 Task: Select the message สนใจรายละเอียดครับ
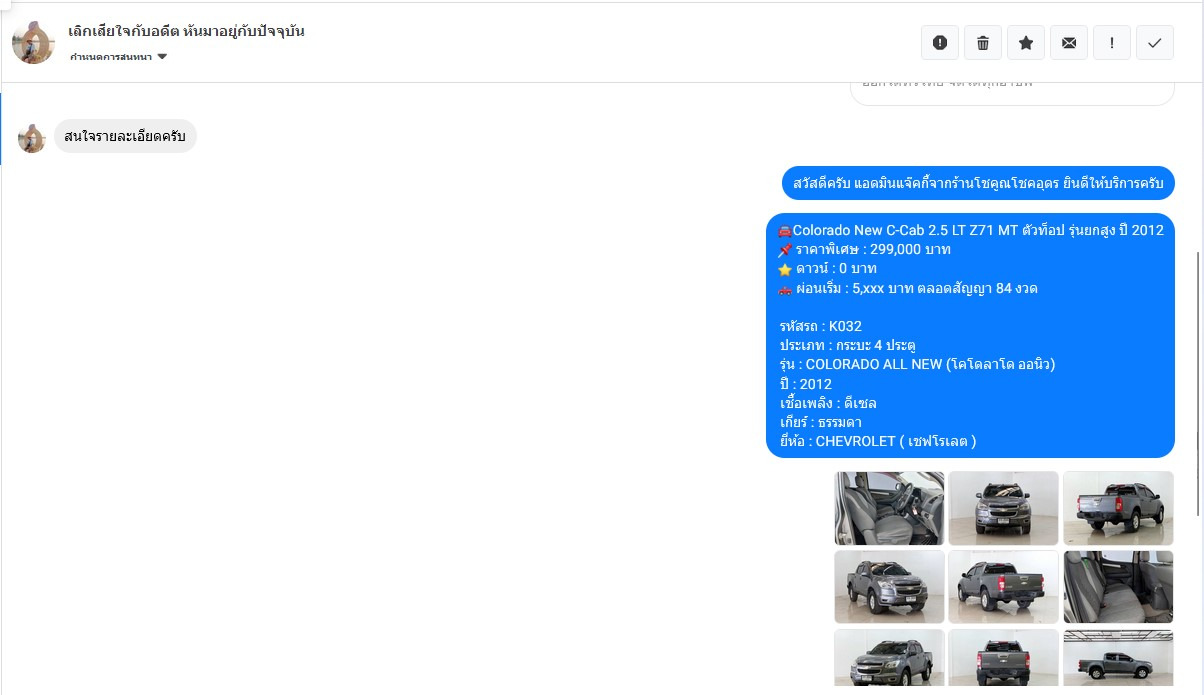click(x=125, y=136)
